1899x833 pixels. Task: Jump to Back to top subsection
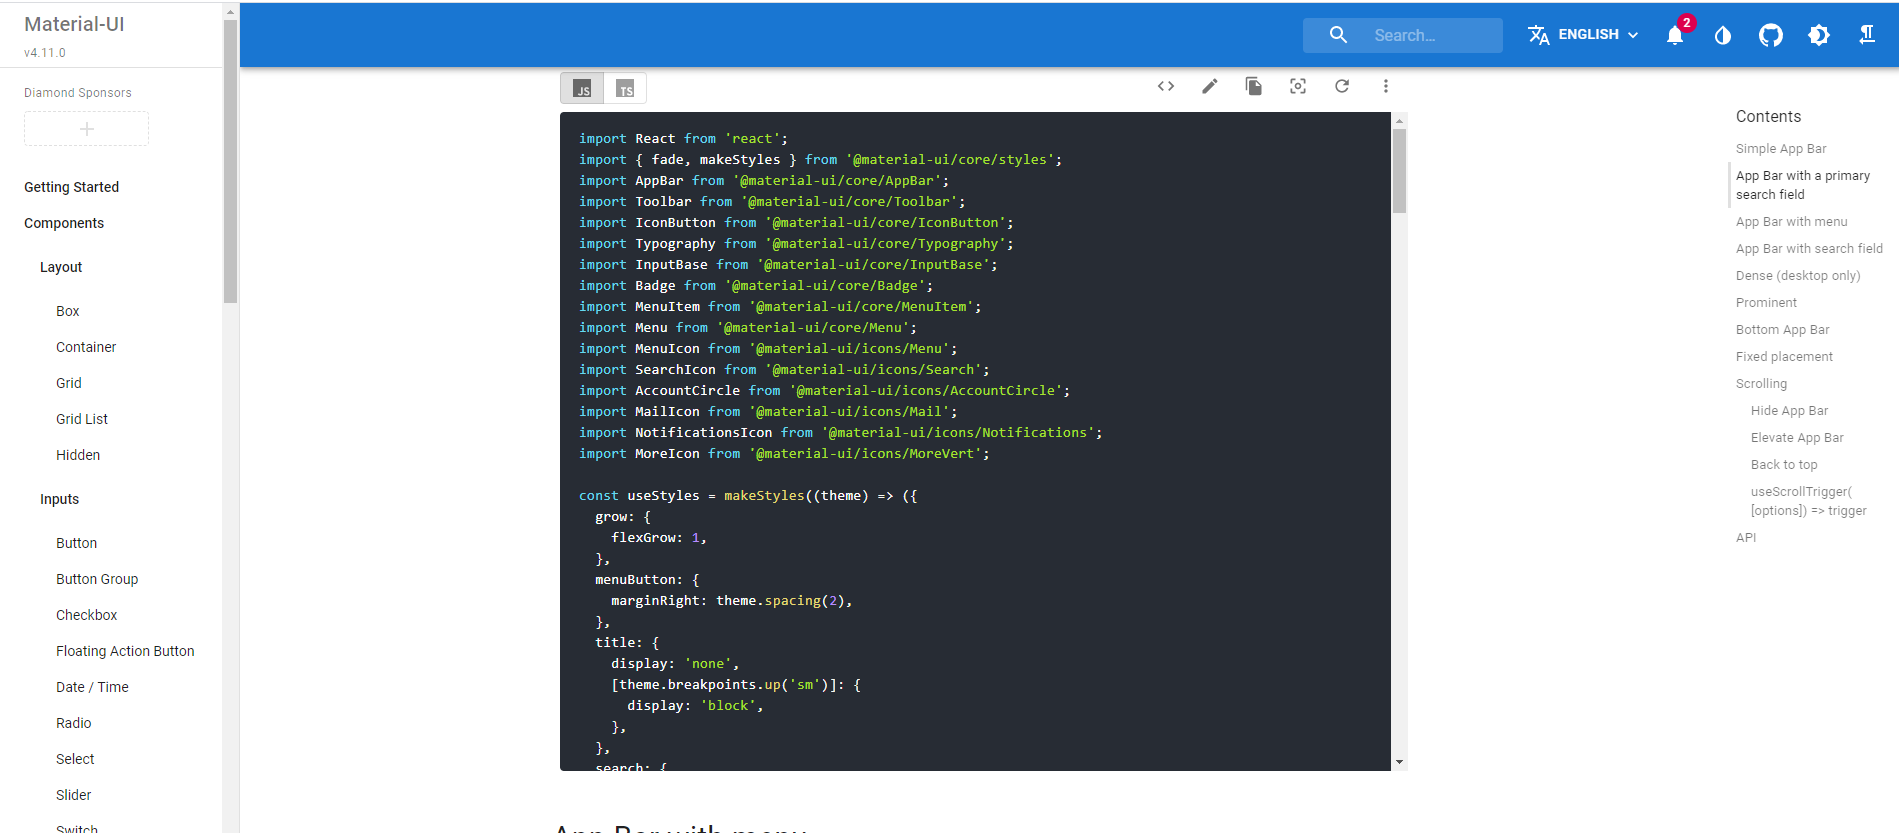pyautogui.click(x=1784, y=465)
